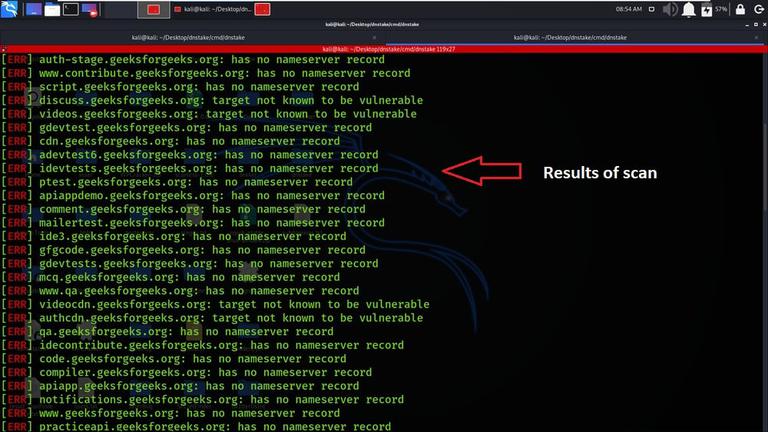
Task: Click the red terminal title bar menu corner
Action: tap(3, 49)
